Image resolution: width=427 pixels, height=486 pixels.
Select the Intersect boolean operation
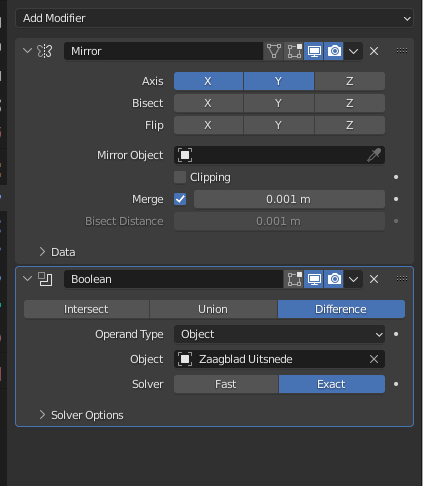pyautogui.click(x=86, y=309)
